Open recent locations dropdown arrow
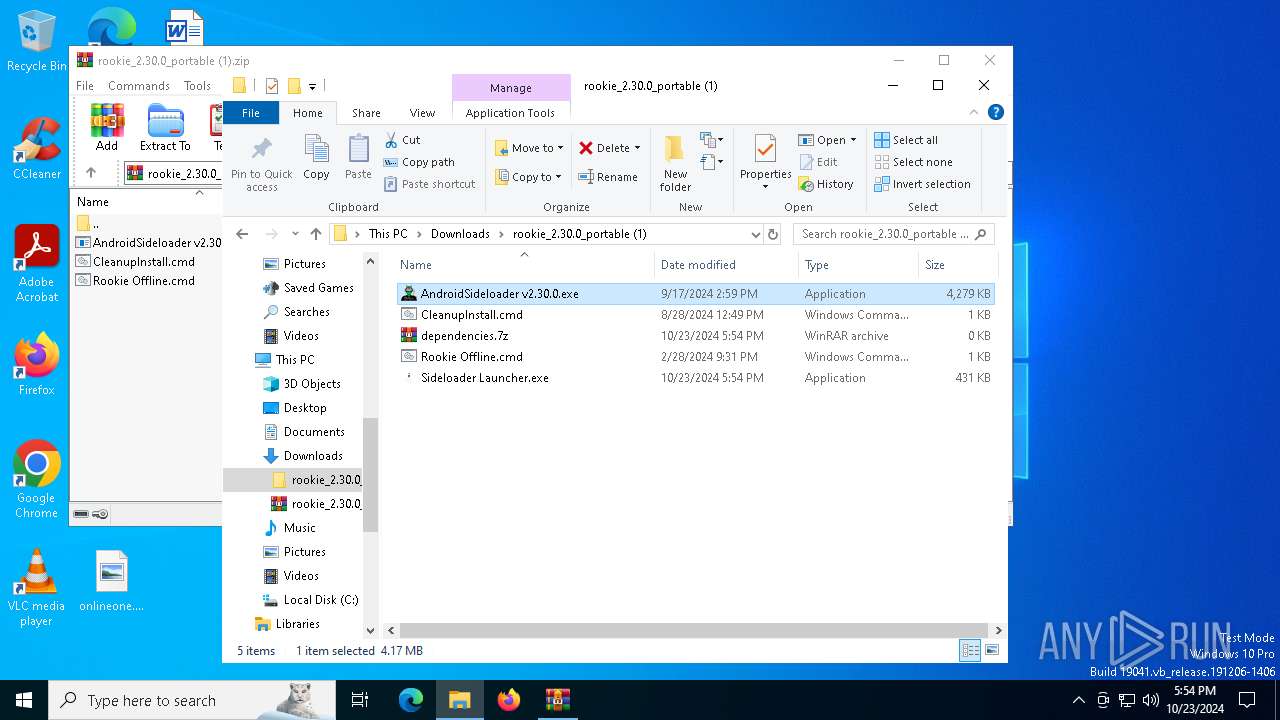Image resolution: width=1280 pixels, height=720 pixels. coord(295,234)
